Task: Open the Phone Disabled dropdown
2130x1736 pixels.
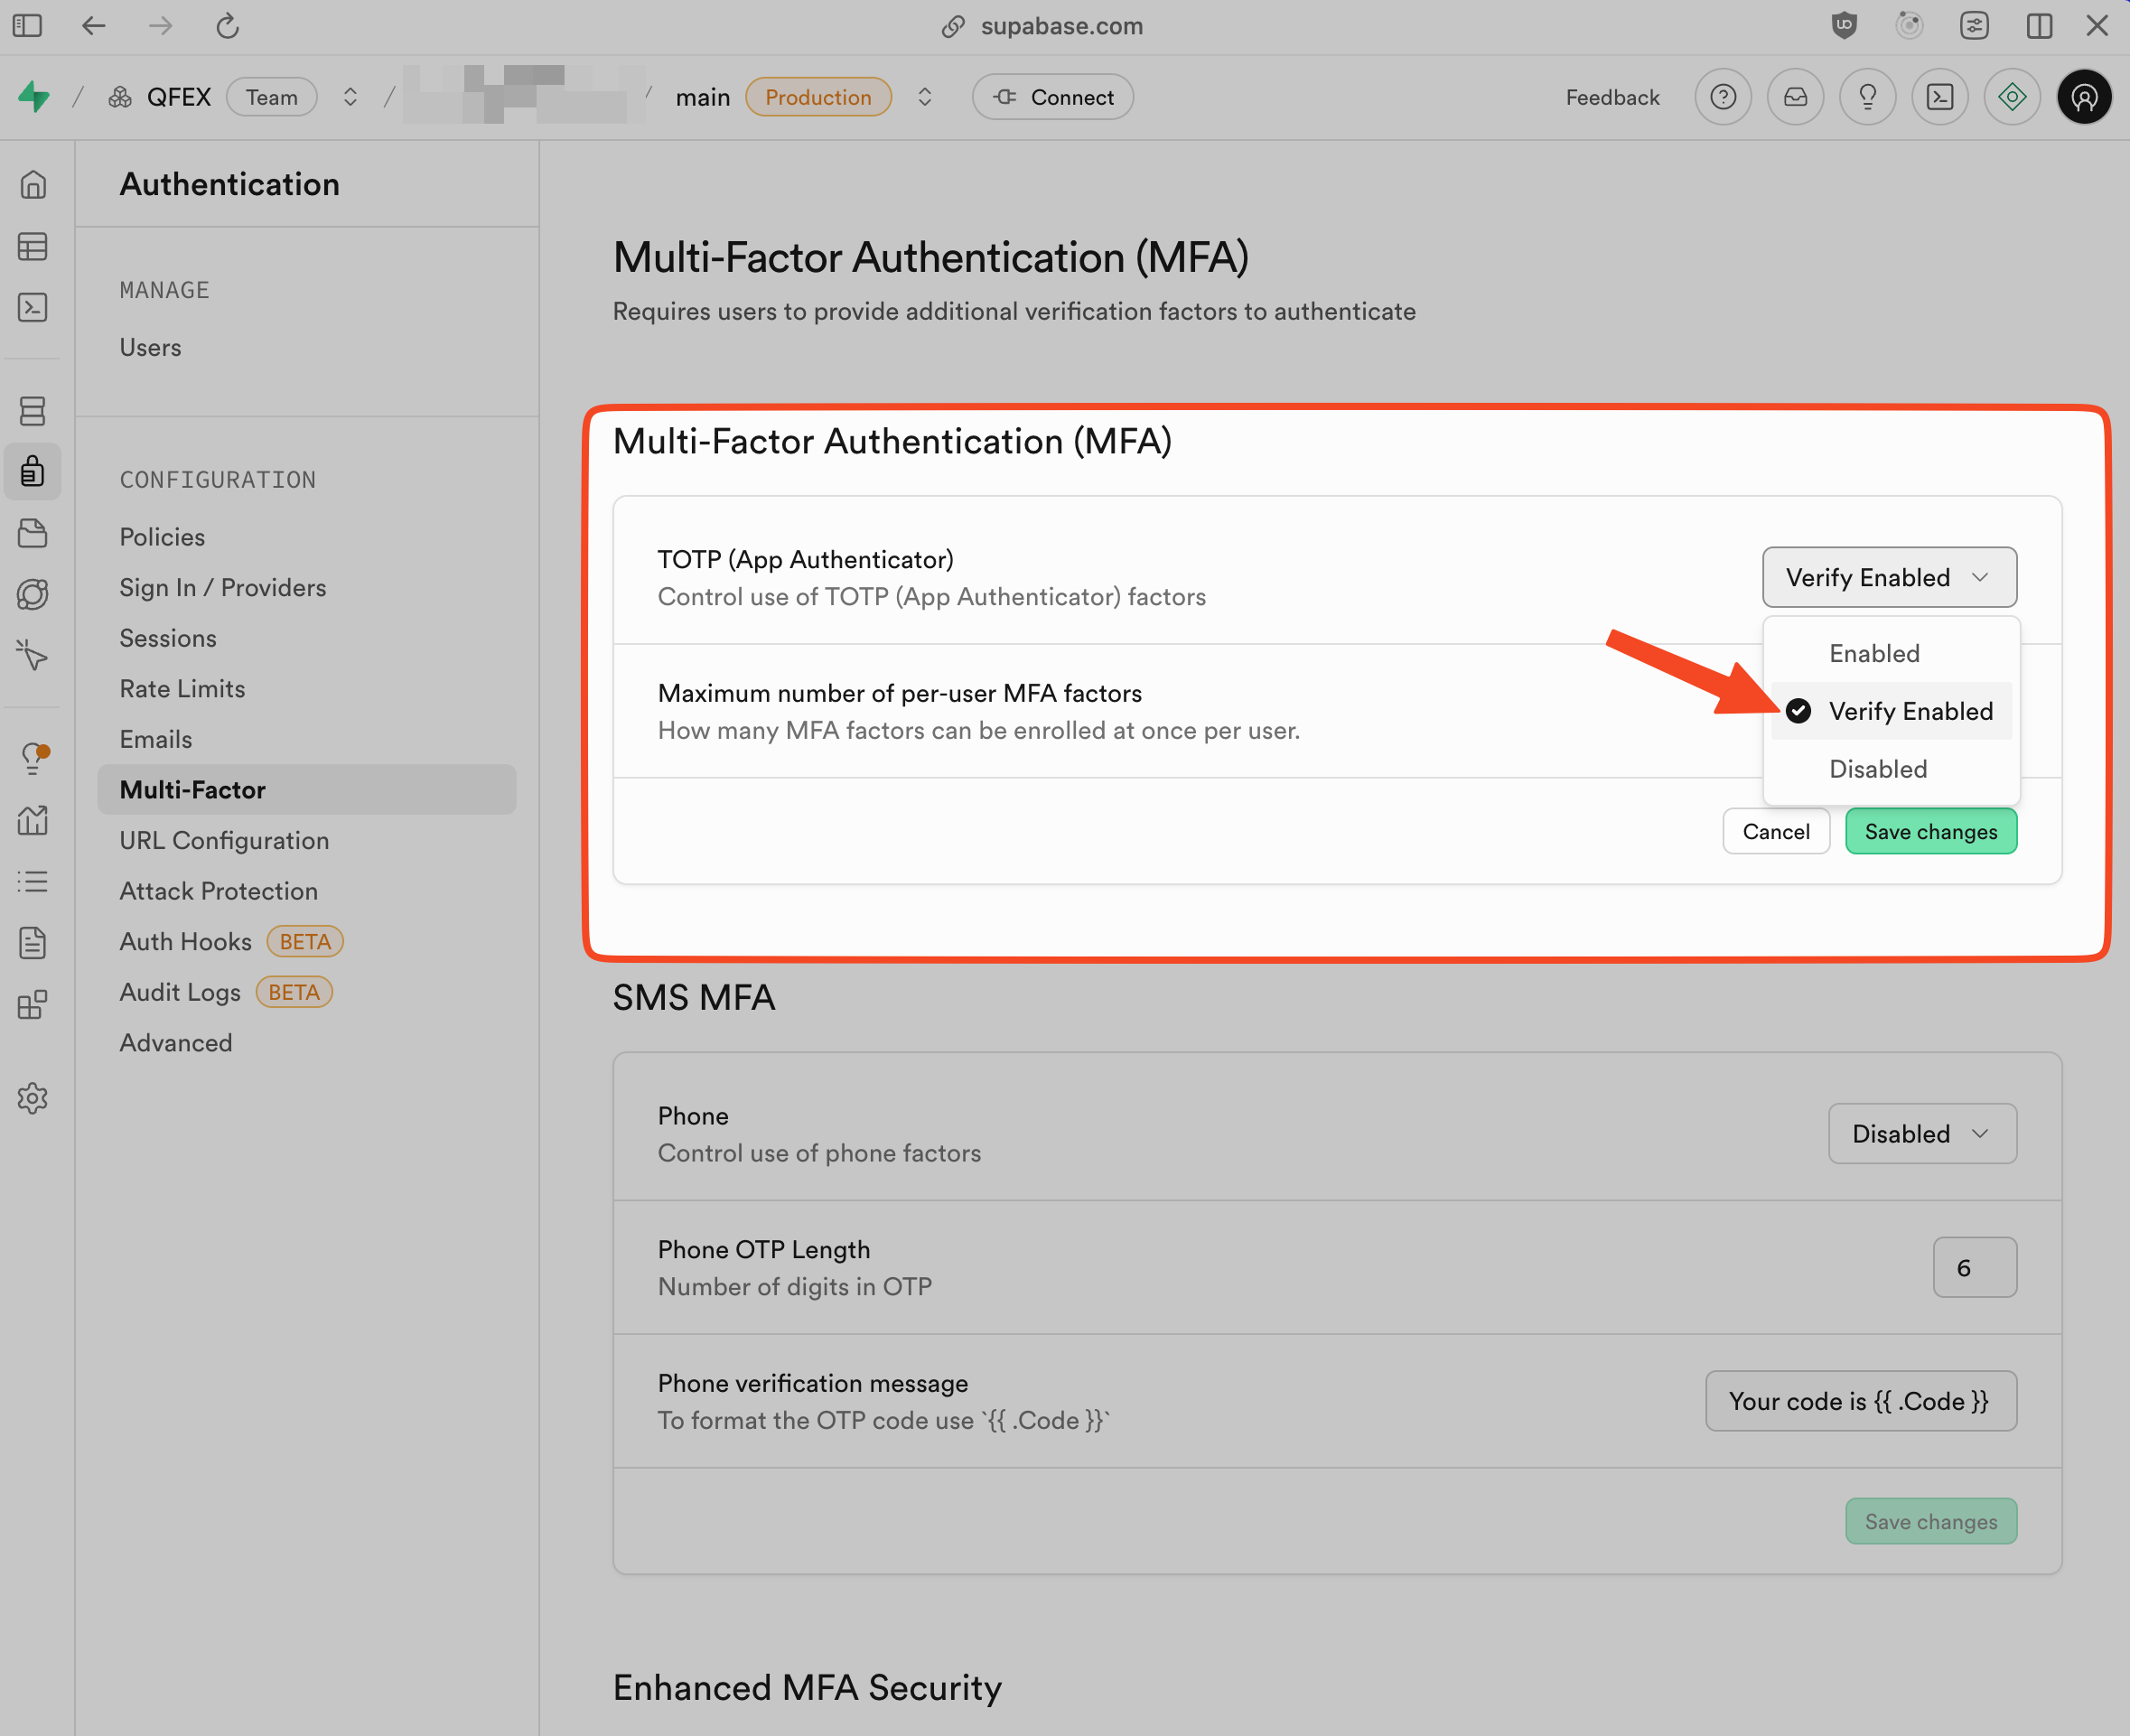Action: click(x=1921, y=1133)
